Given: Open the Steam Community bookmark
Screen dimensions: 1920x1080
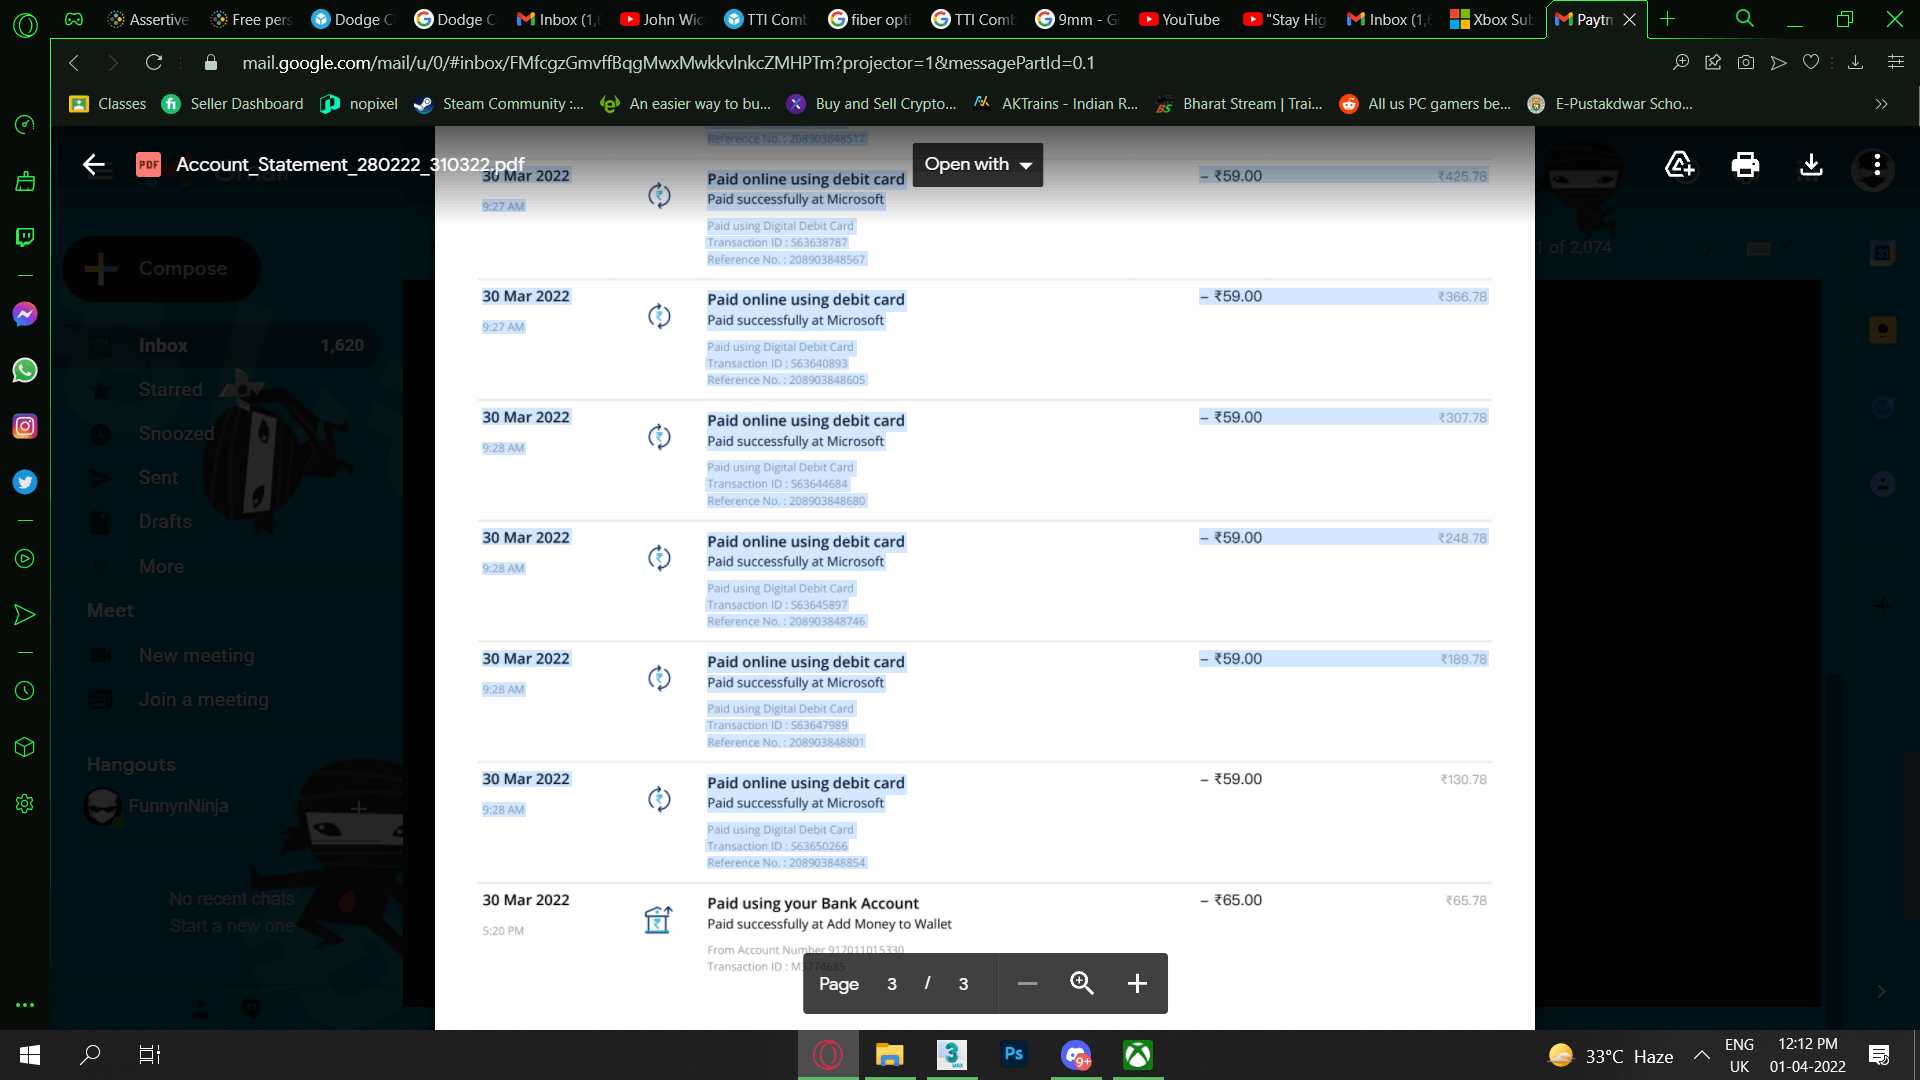Looking at the screenshot, I should [x=499, y=104].
